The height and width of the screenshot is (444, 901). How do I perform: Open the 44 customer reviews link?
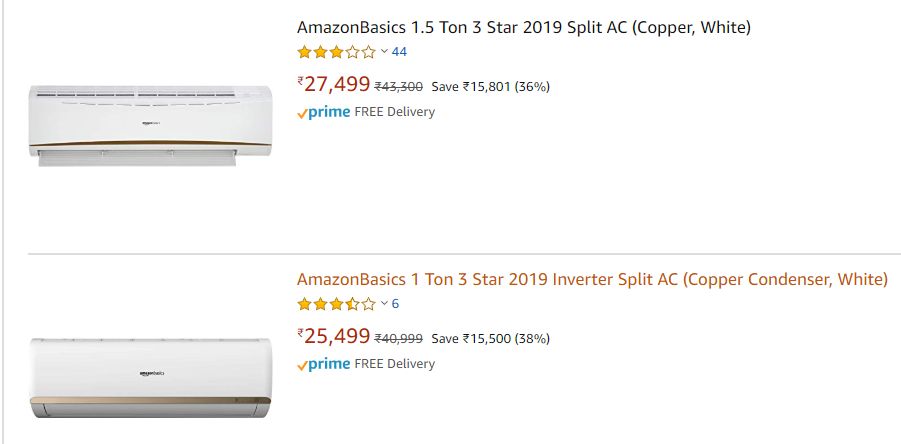(x=399, y=52)
